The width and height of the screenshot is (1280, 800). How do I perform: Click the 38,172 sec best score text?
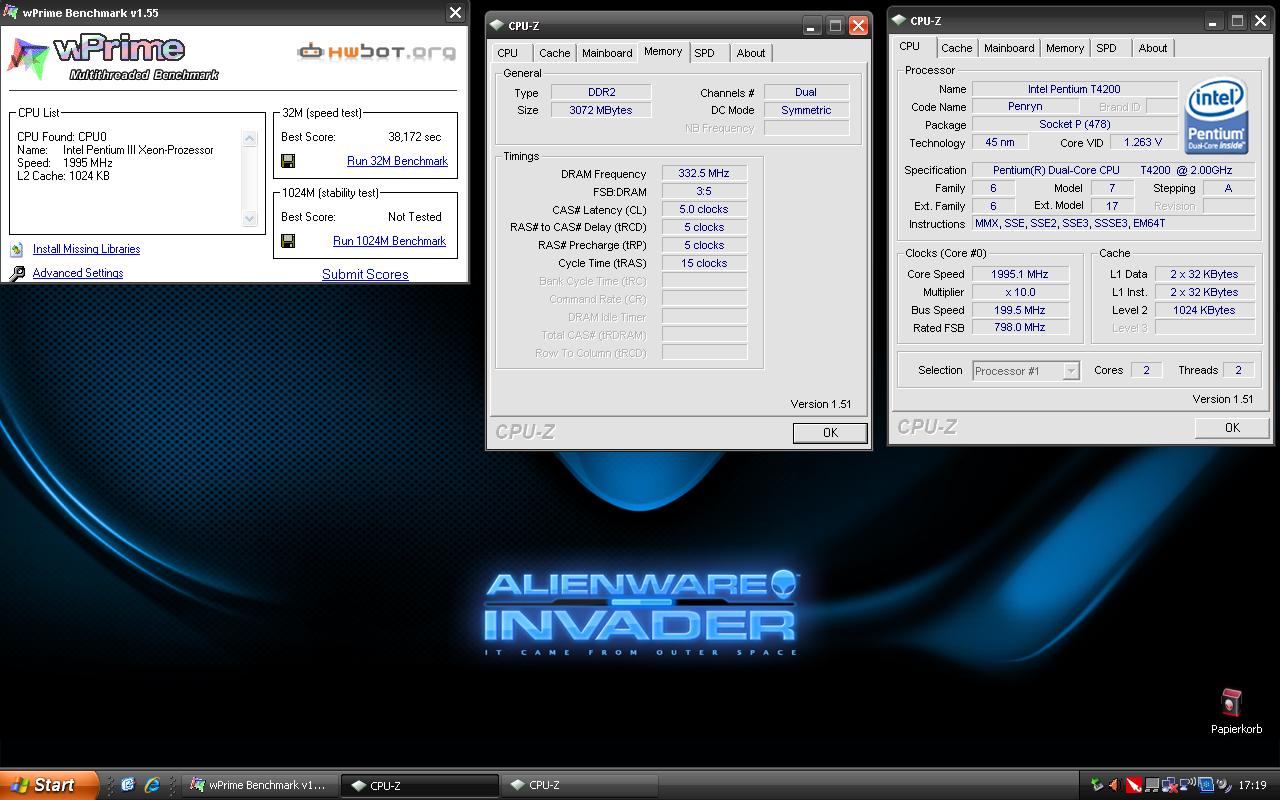414,137
